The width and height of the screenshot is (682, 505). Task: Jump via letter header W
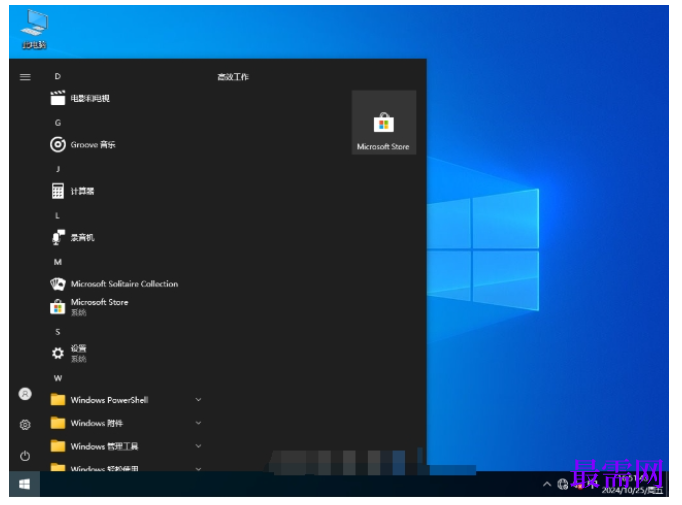click(58, 378)
